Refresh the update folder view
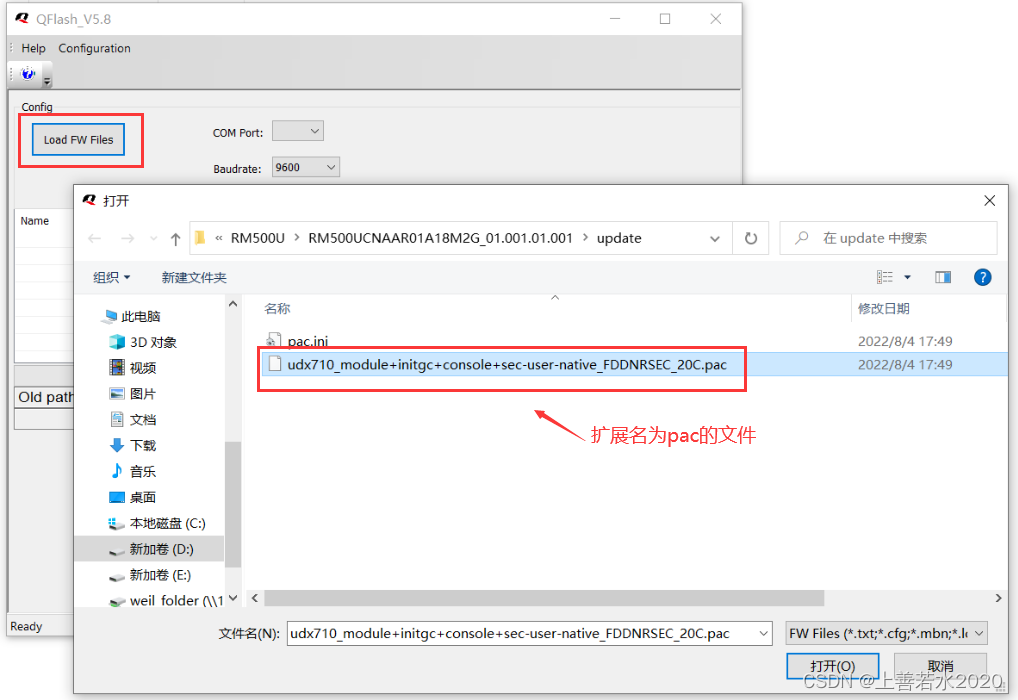This screenshot has width=1018, height=700. 751,238
